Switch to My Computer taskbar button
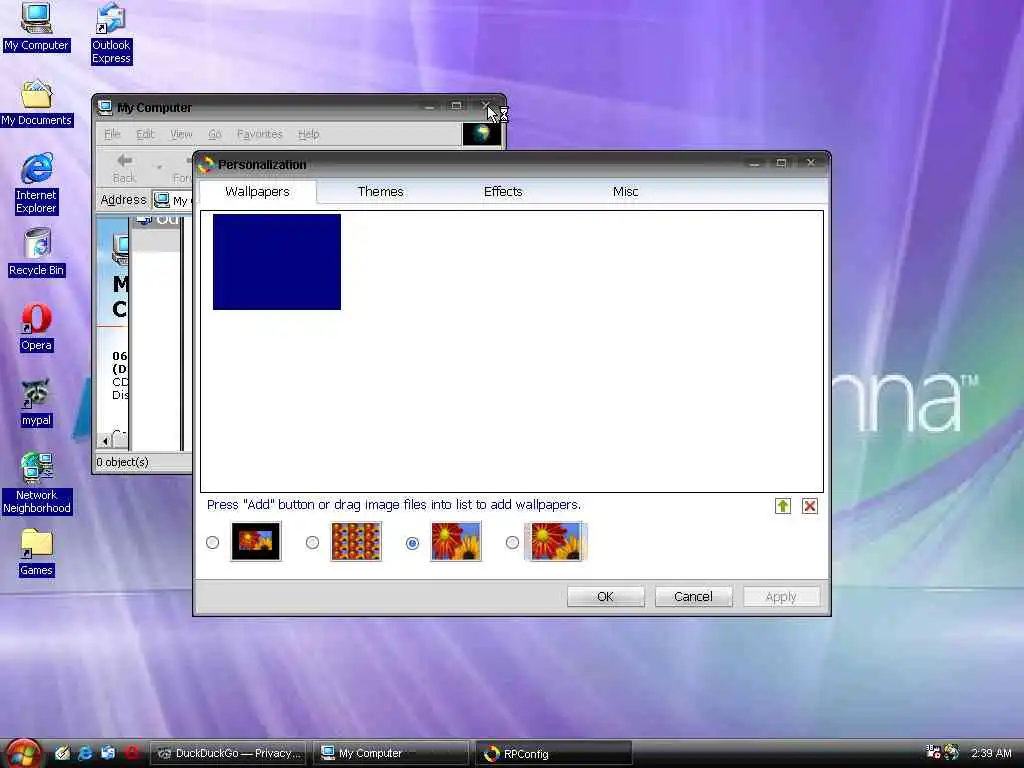 coord(391,753)
